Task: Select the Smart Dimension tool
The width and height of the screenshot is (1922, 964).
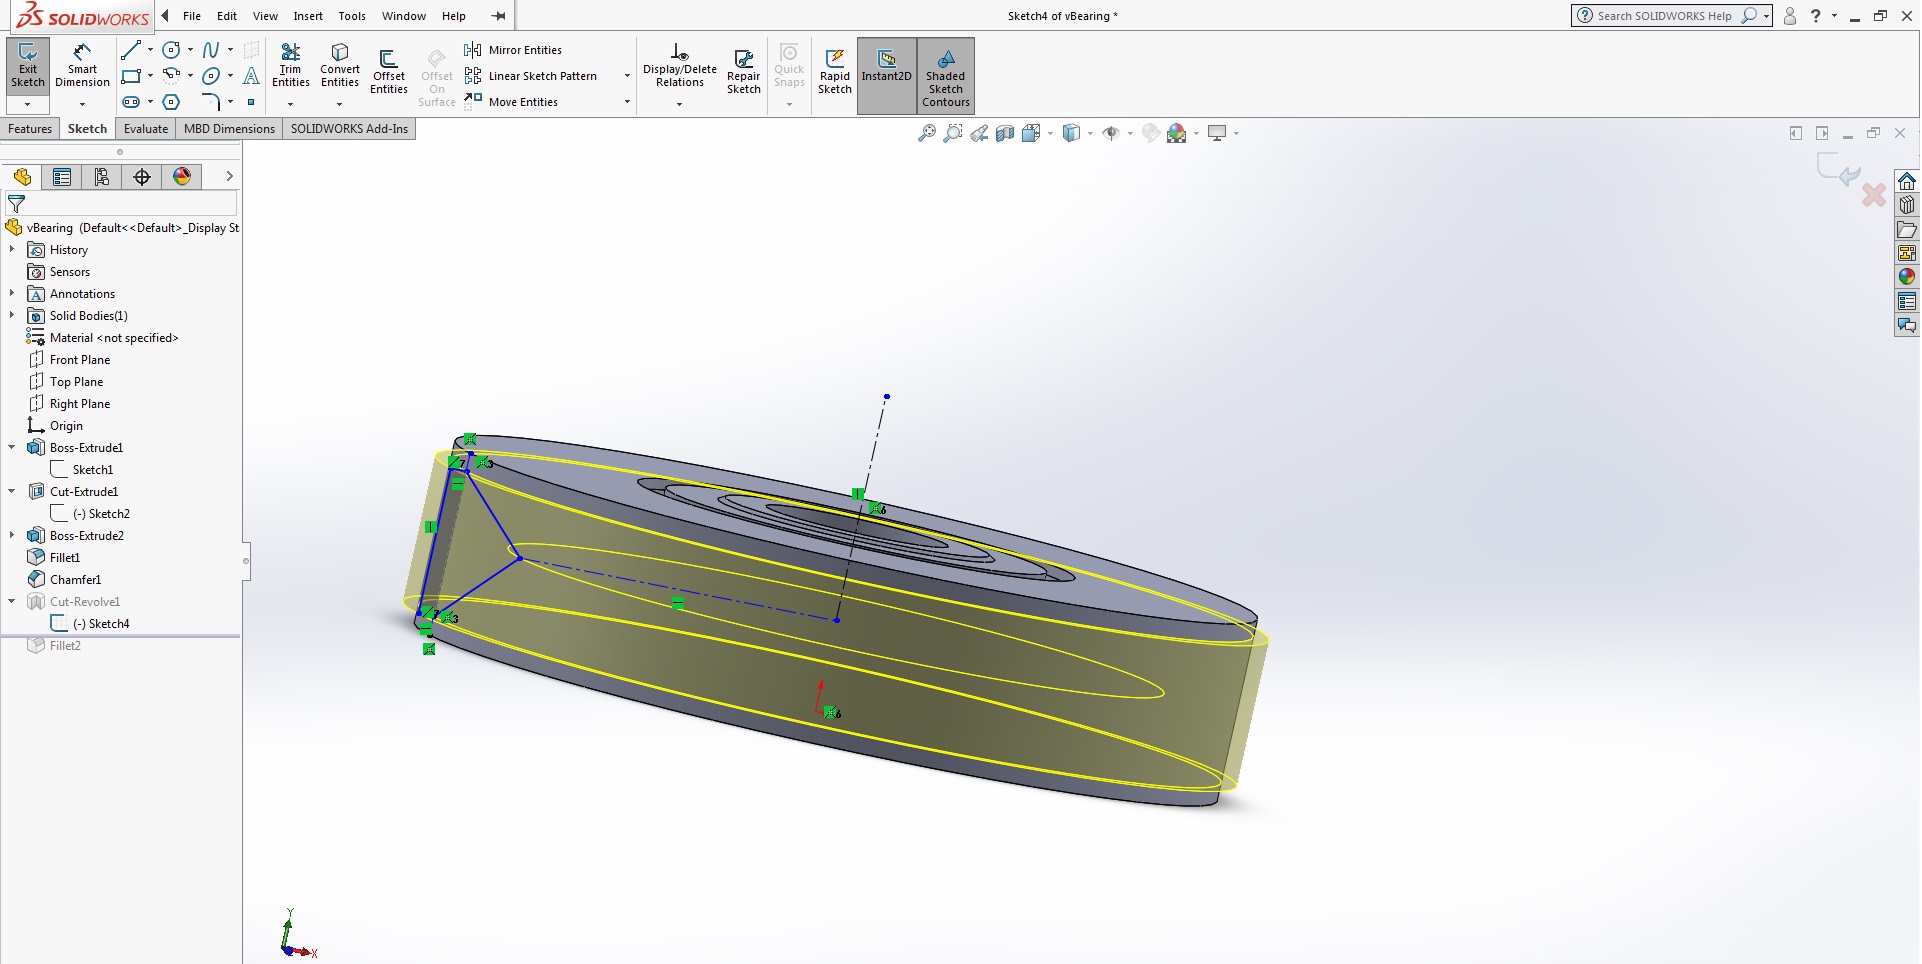Action: (x=82, y=66)
